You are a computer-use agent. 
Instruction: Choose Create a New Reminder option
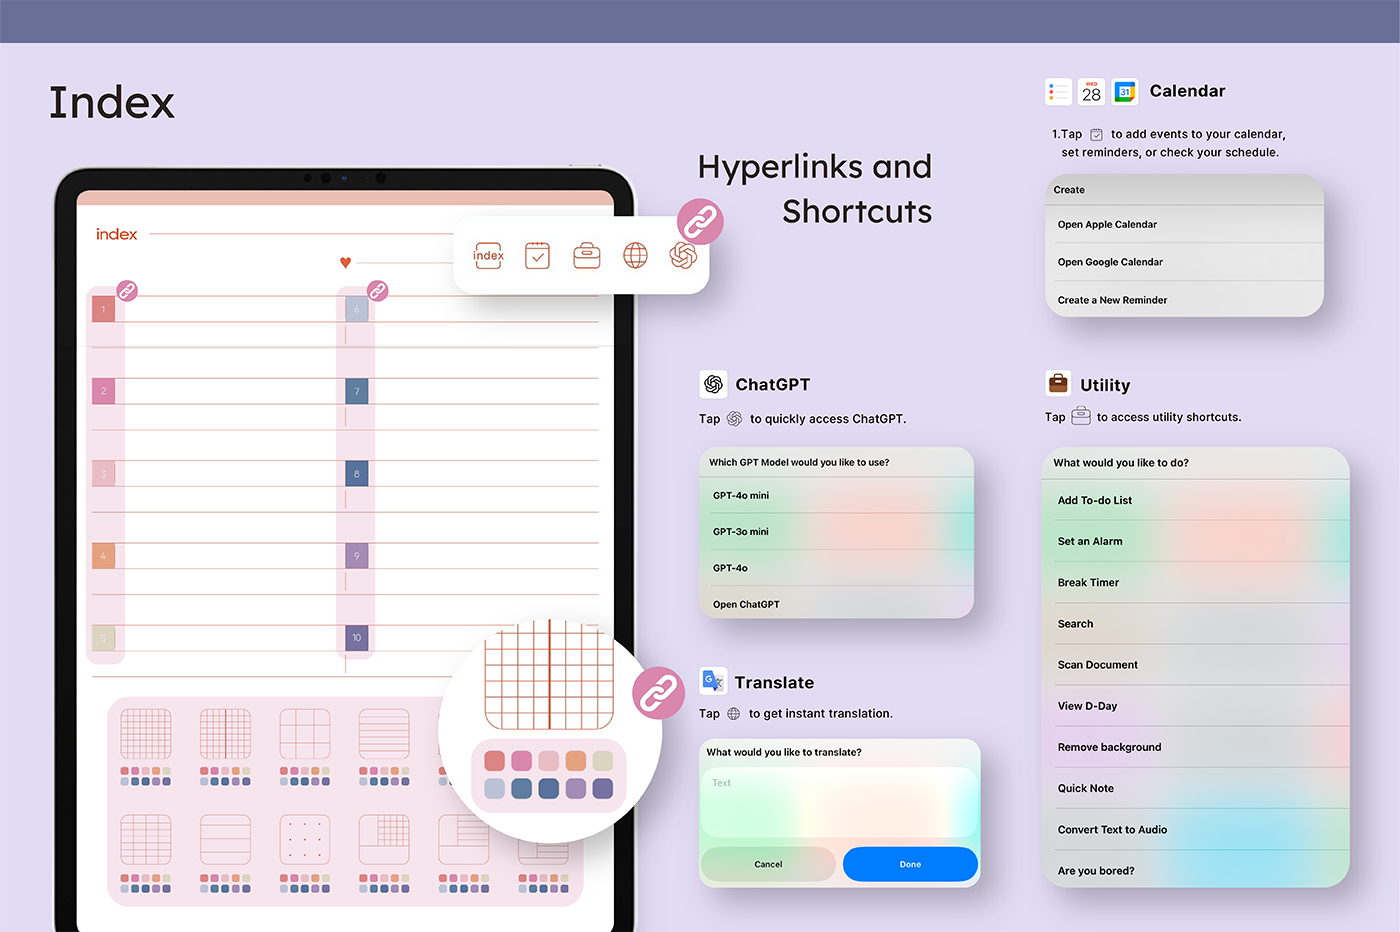point(1112,300)
